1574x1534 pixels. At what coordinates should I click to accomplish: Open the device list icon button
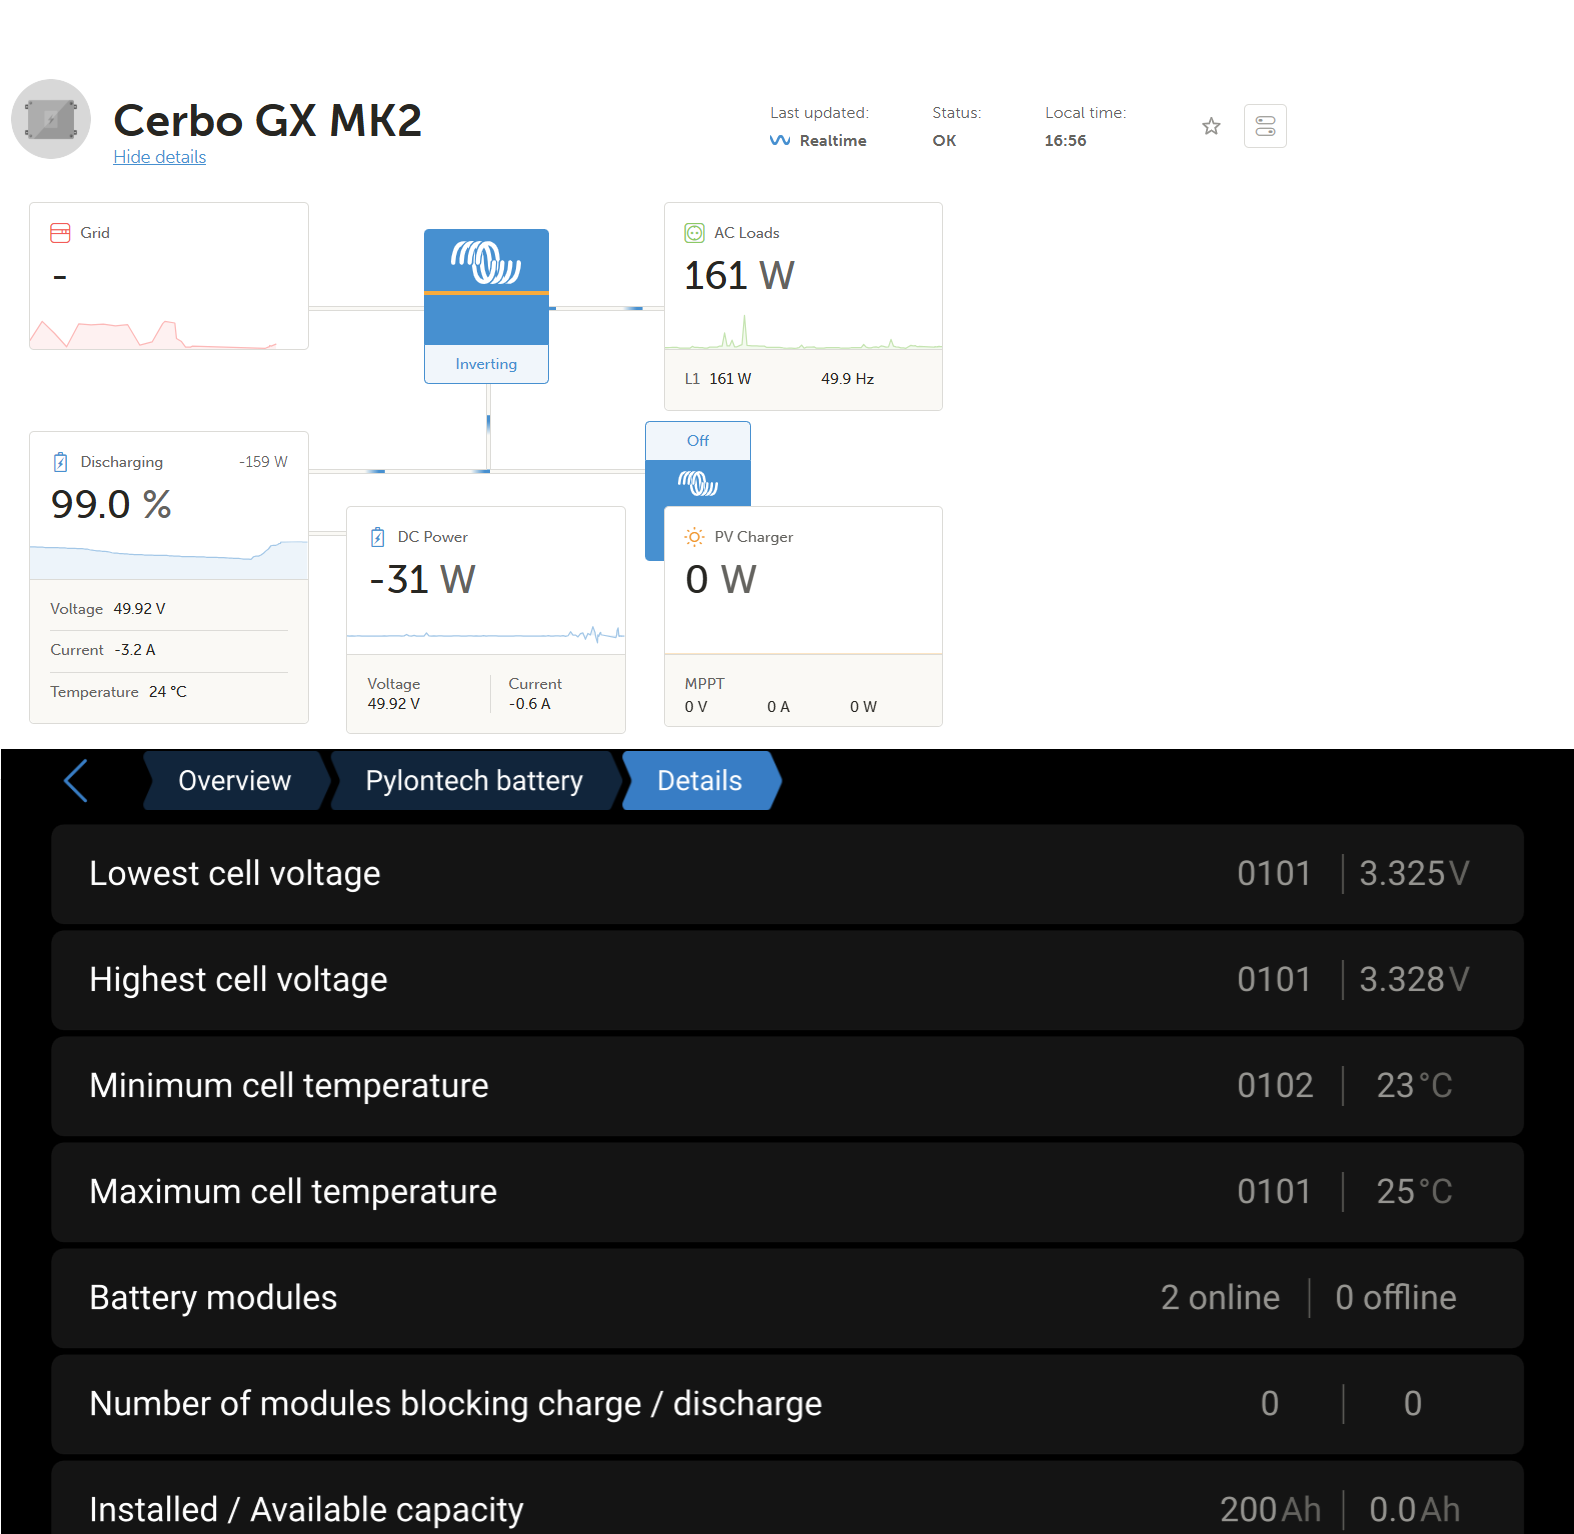point(1265,126)
